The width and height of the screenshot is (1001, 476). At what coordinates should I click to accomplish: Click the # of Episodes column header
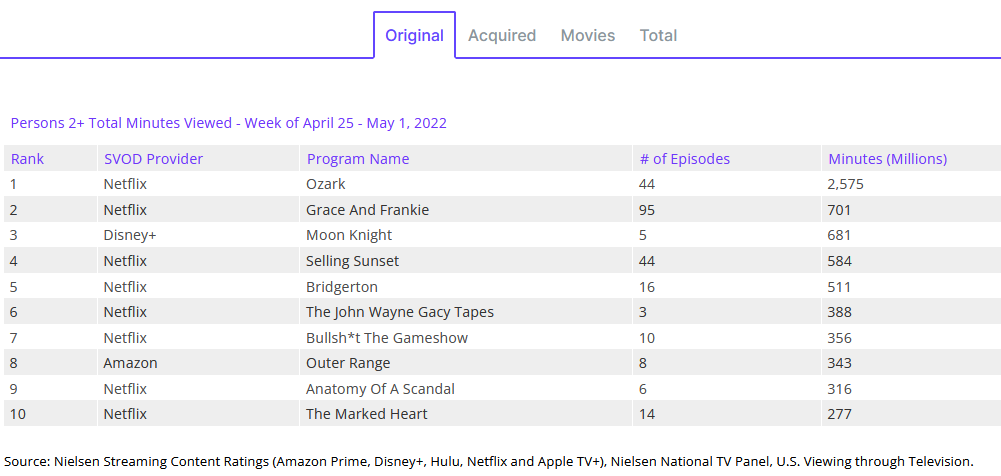point(684,159)
